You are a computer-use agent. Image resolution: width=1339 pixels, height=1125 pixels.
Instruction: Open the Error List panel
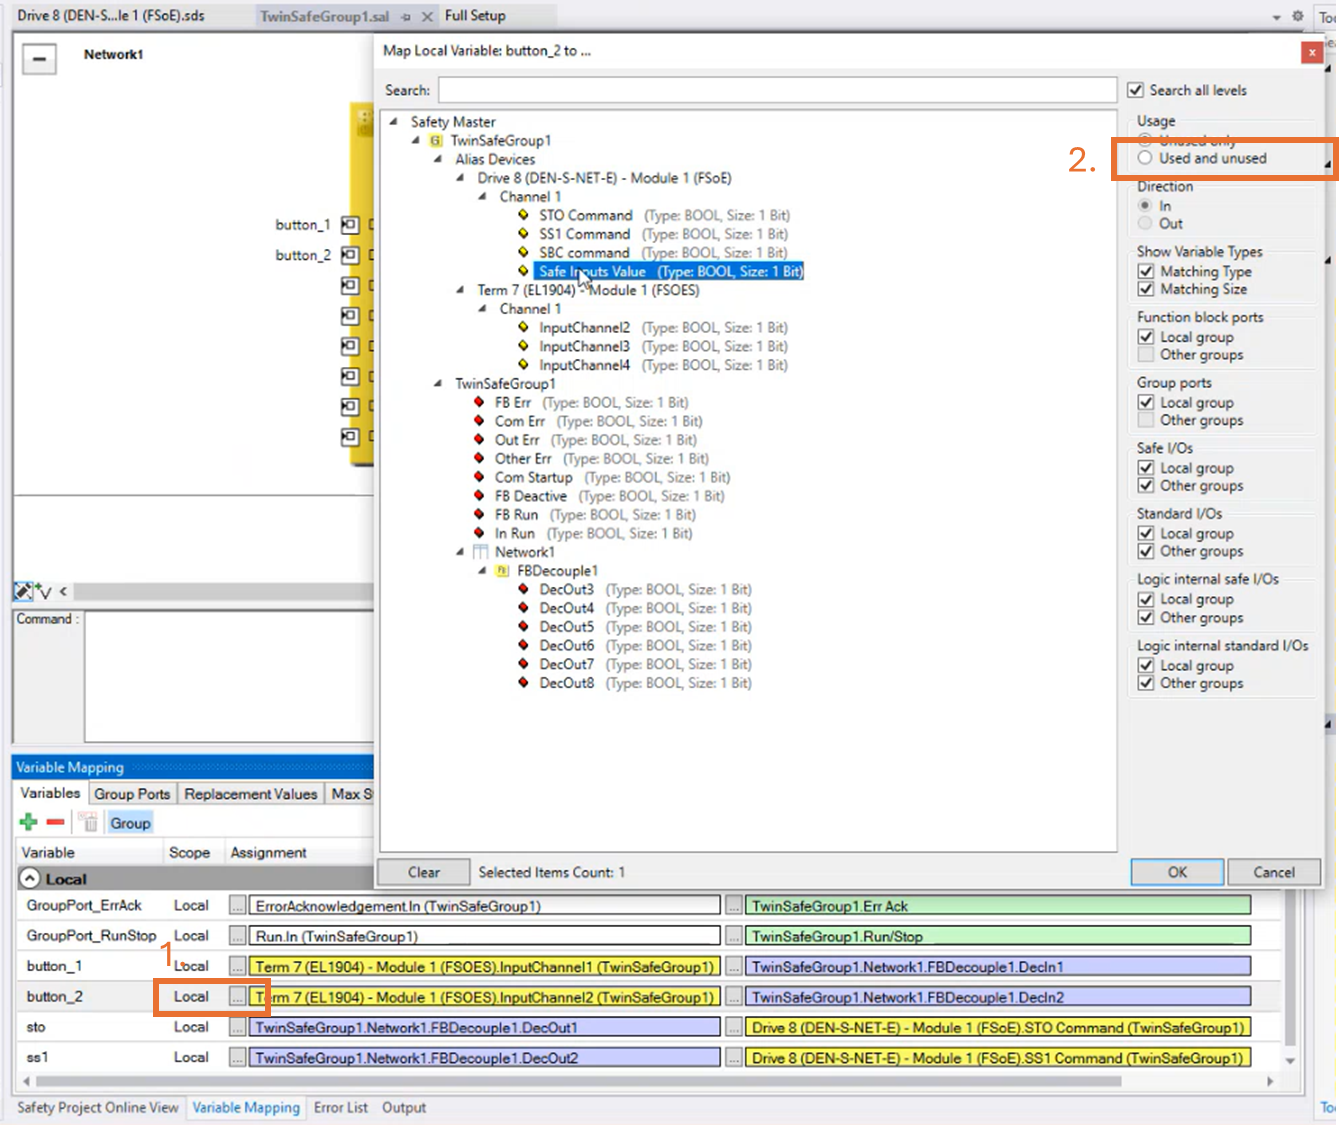tap(341, 1108)
